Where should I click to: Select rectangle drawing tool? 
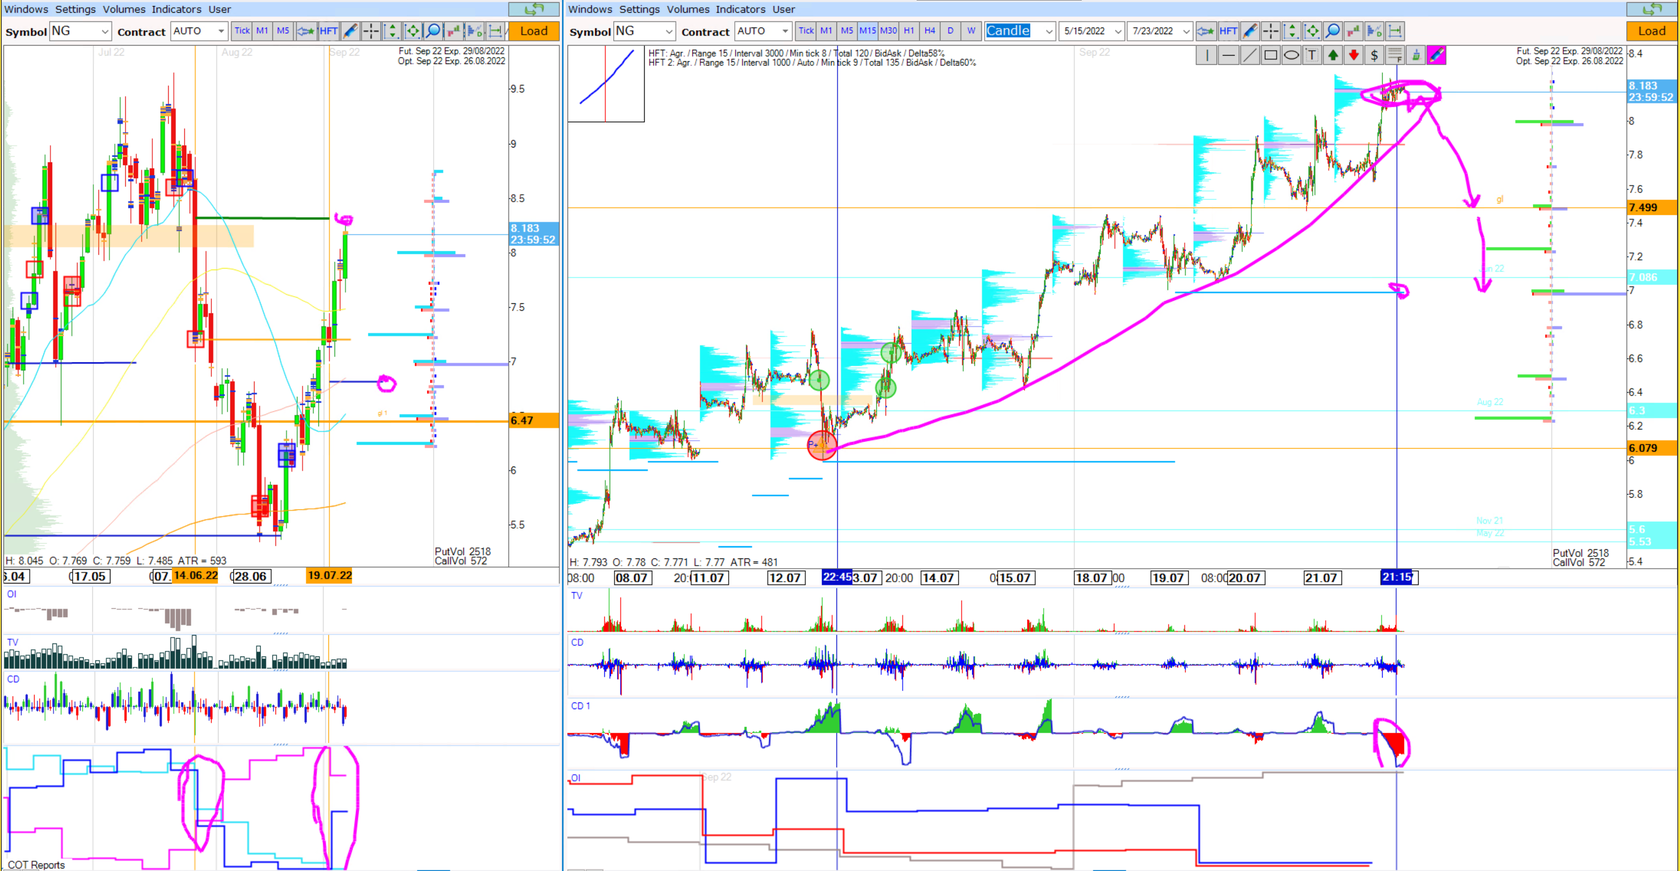(1270, 55)
